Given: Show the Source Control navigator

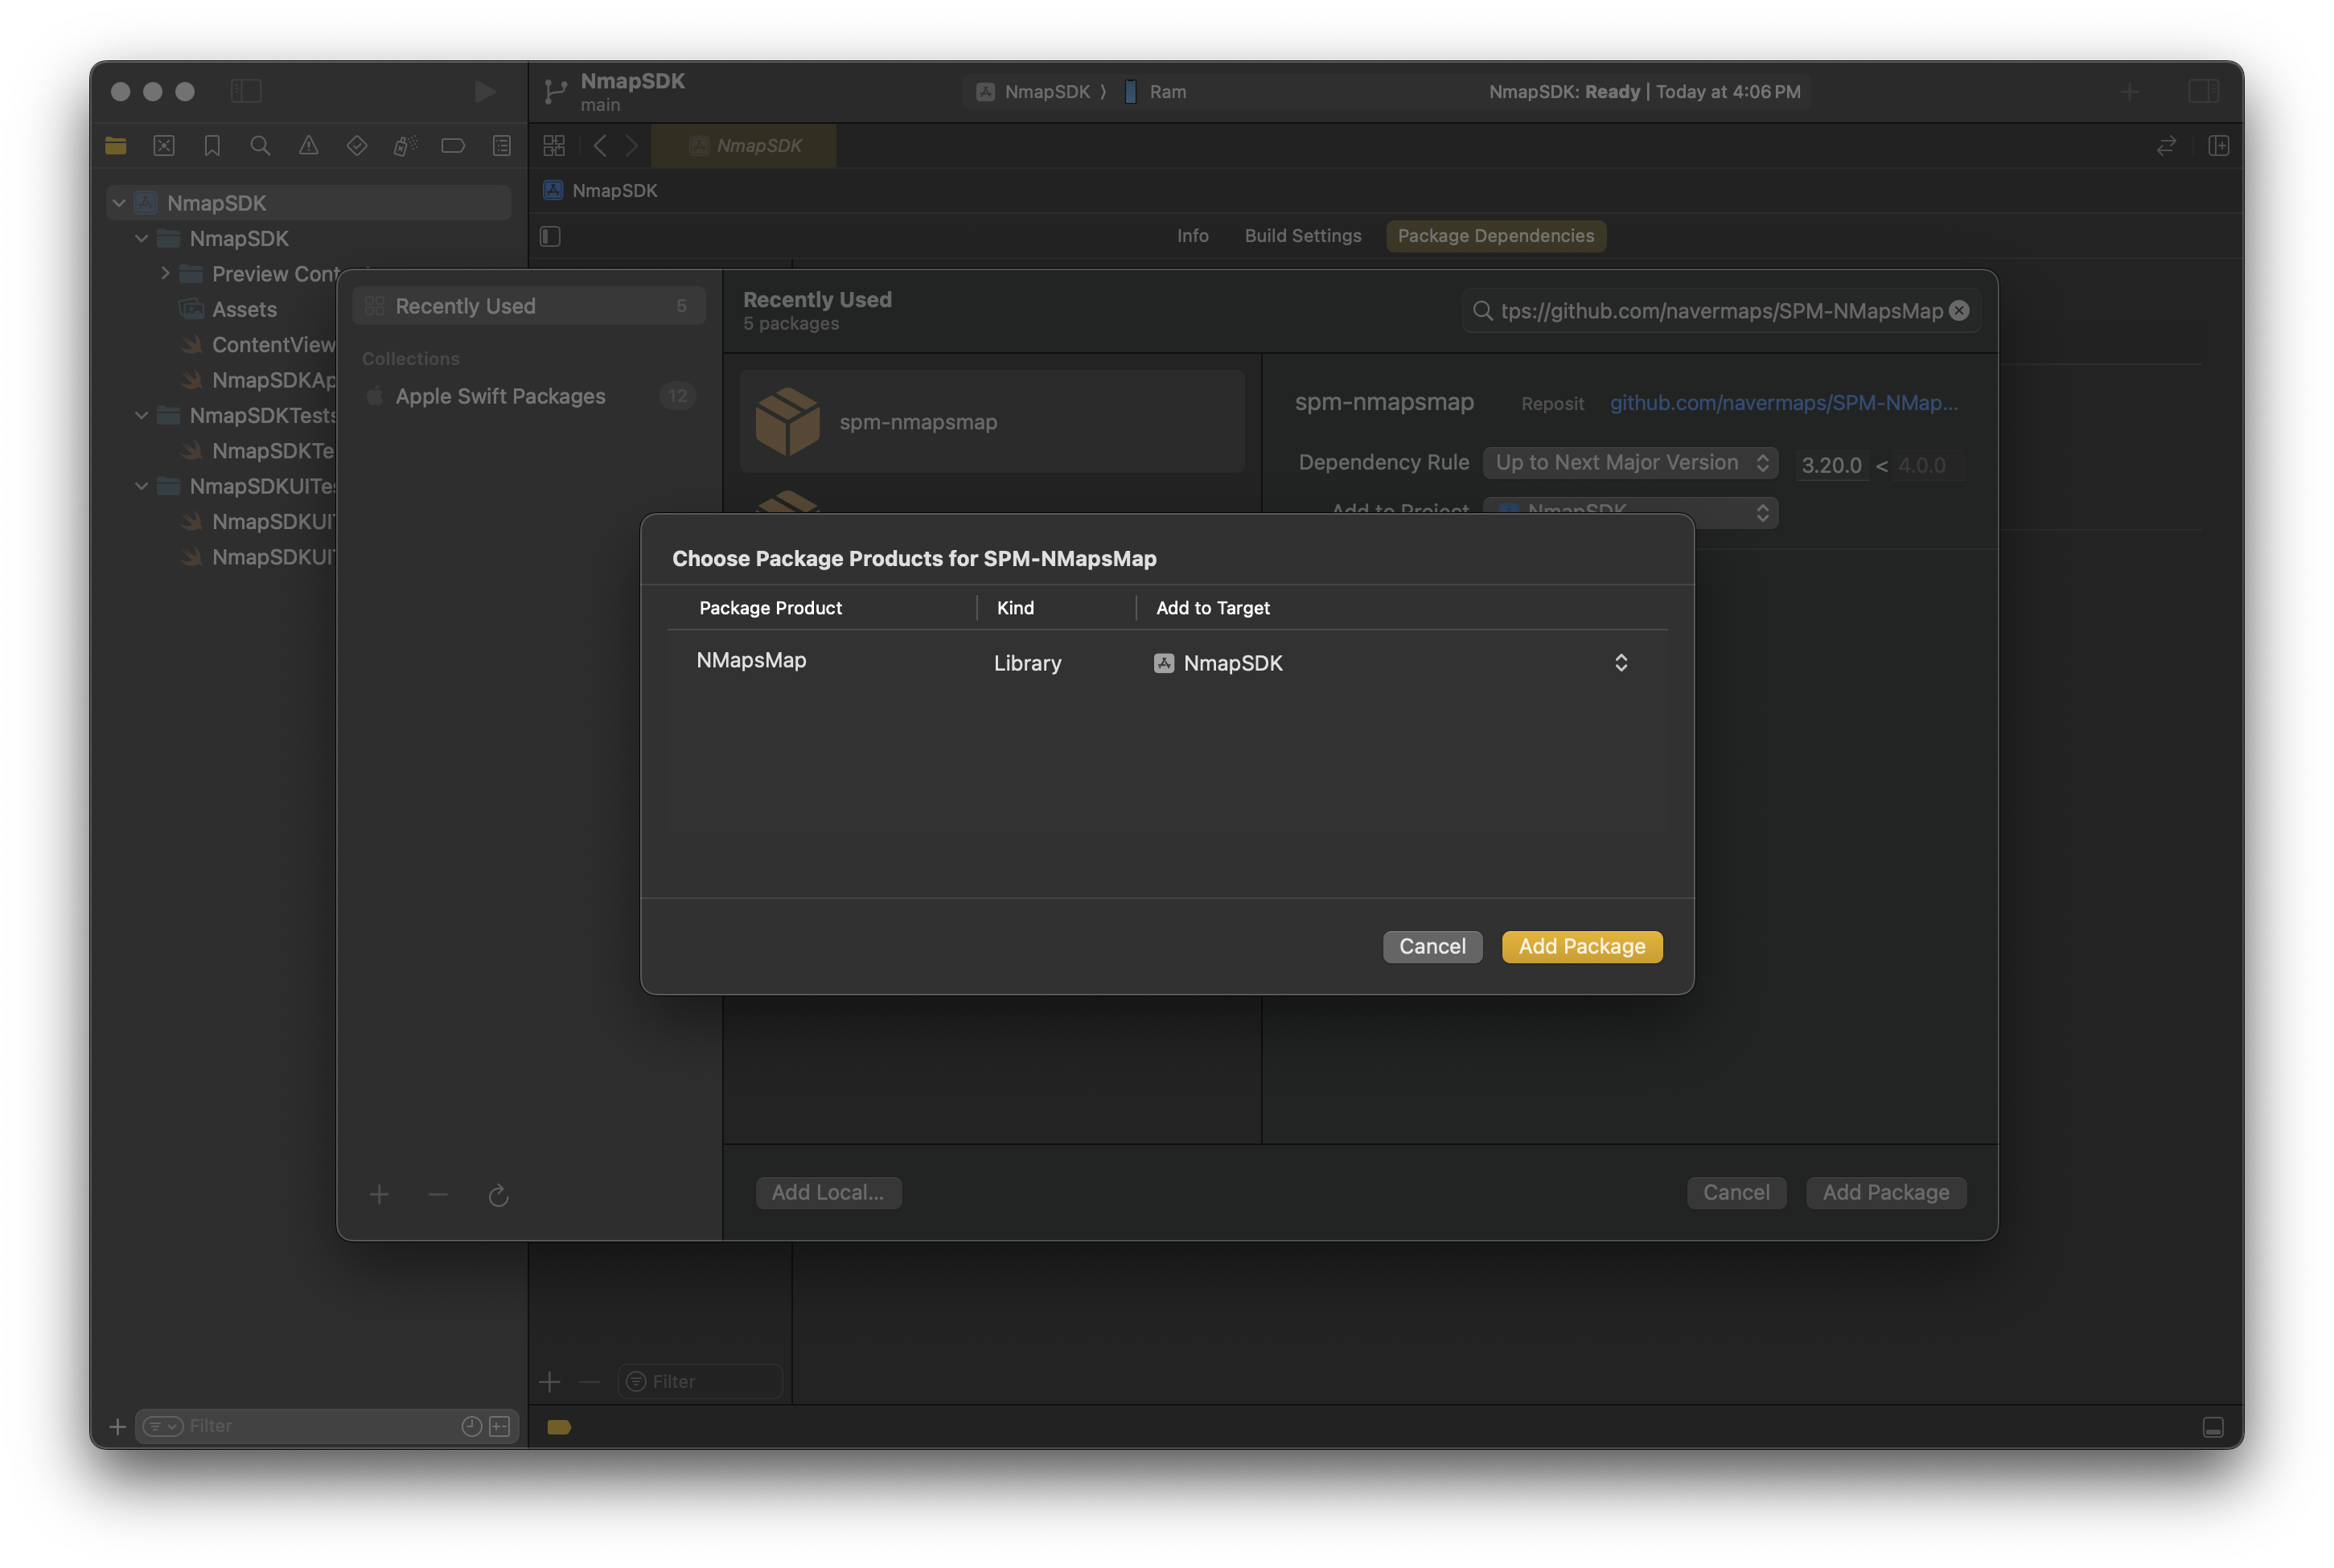Looking at the screenshot, I should tap(164, 146).
